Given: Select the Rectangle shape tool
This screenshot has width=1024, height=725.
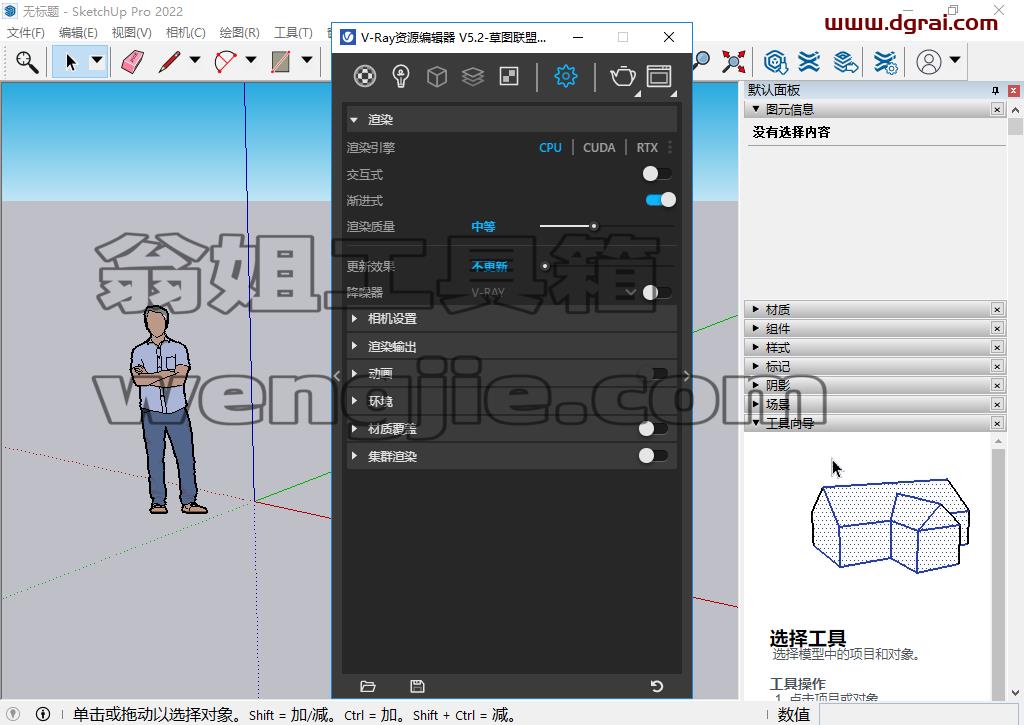Looking at the screenshot, I should pos(281,62).
